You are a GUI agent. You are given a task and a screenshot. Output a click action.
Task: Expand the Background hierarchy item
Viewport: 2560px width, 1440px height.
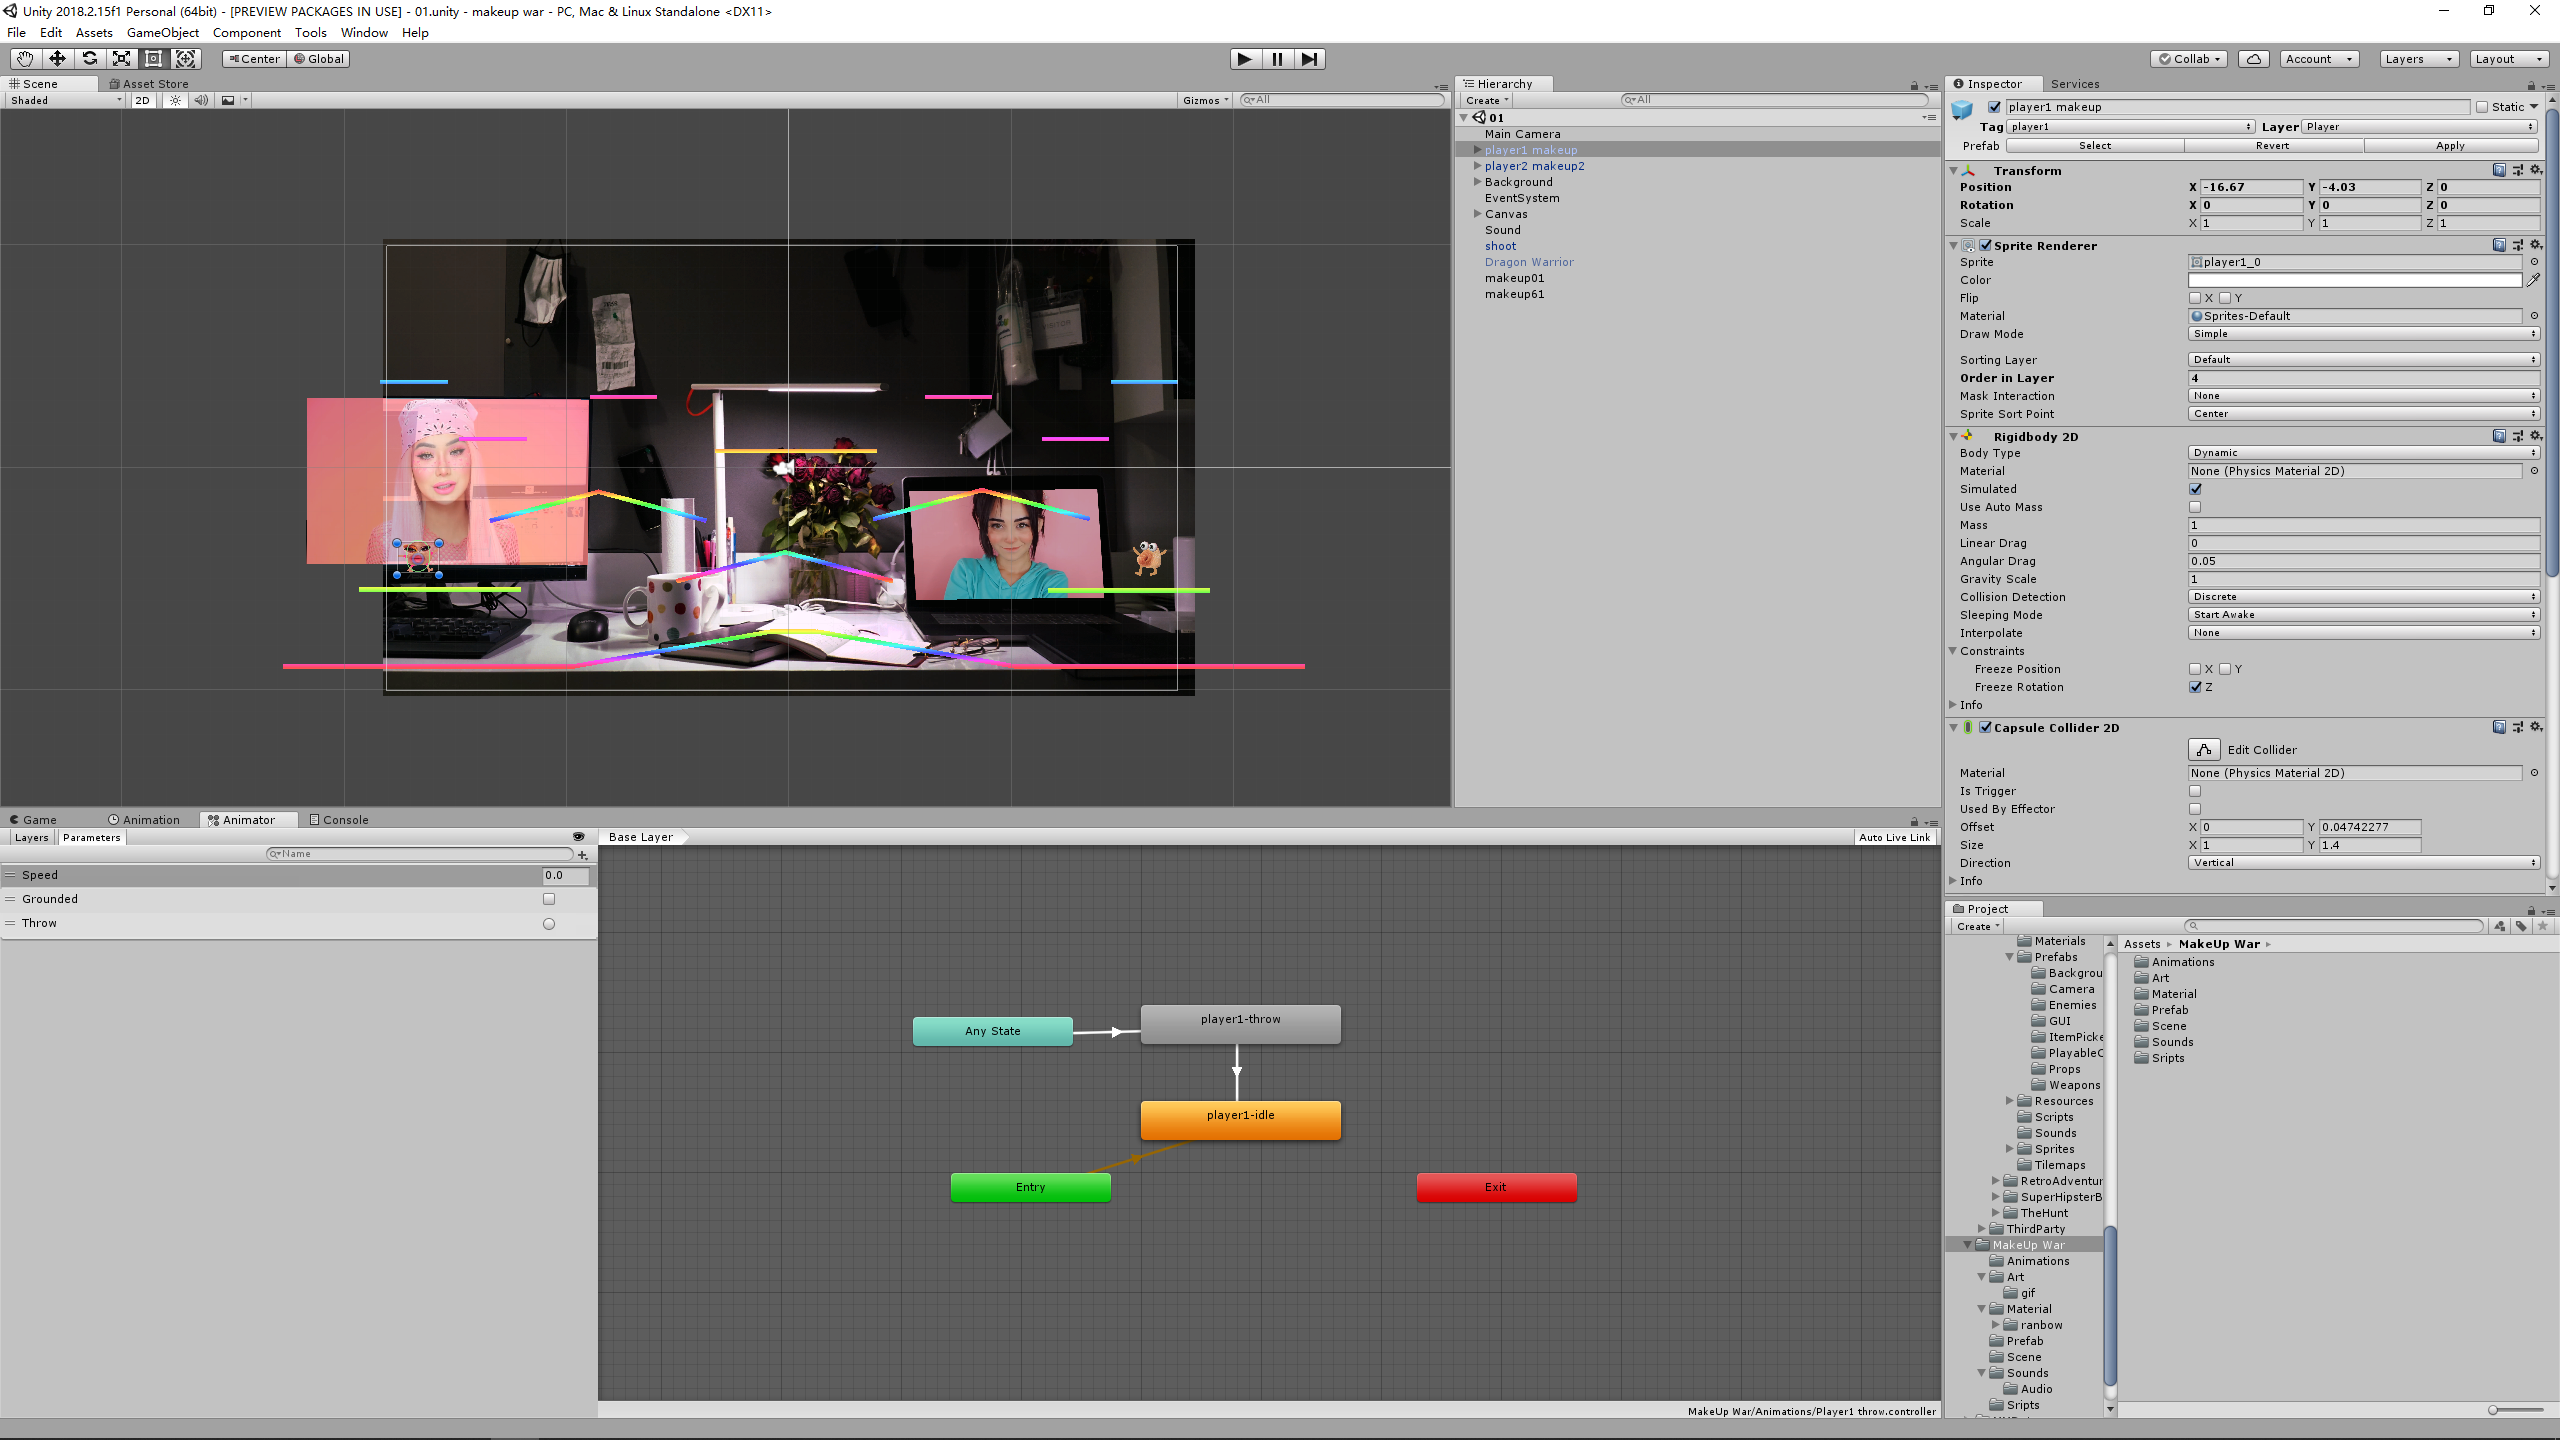1477,182
